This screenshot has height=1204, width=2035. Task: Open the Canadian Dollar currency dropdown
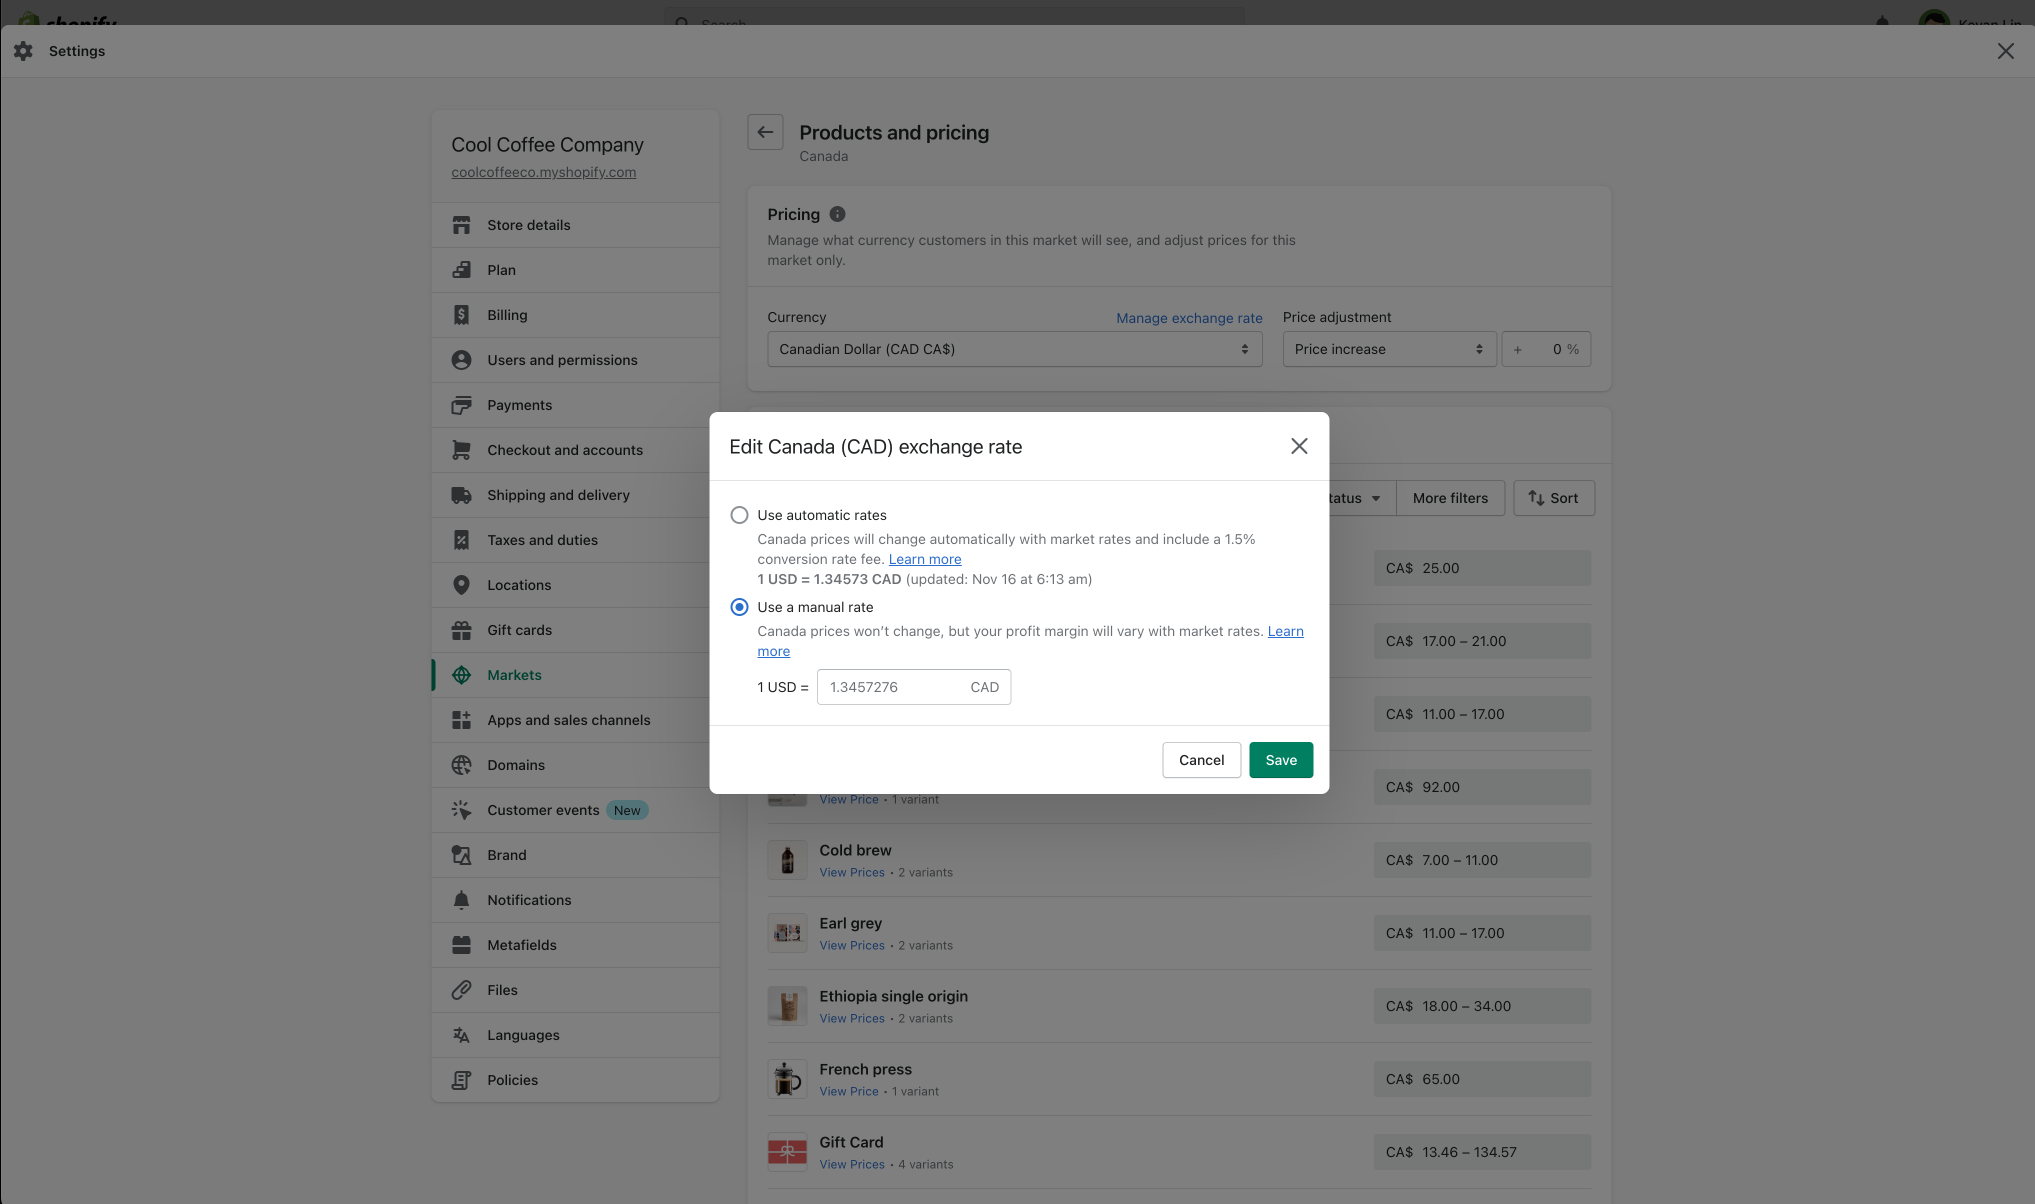1014,349
